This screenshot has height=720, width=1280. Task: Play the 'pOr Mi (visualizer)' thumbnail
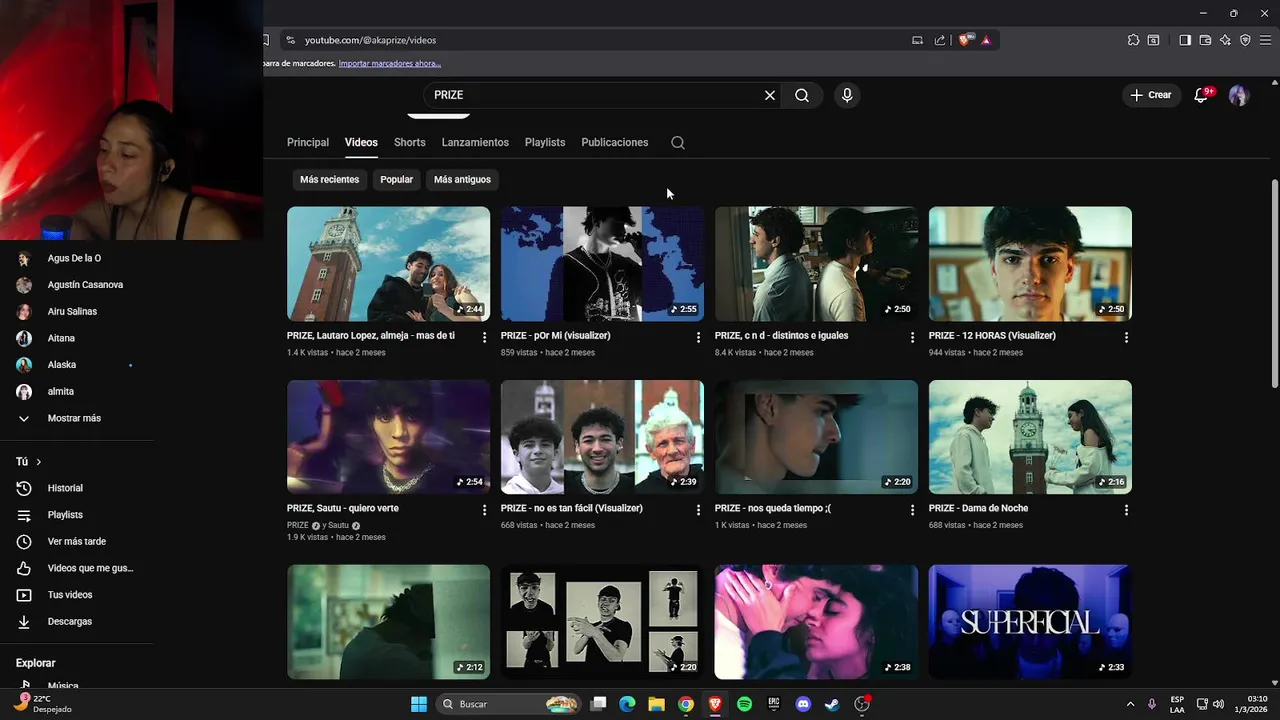(x=602, y=264)
